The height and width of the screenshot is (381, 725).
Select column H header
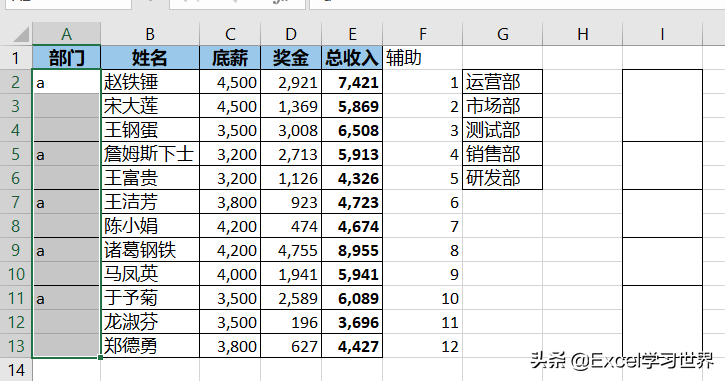pos(583,34)
